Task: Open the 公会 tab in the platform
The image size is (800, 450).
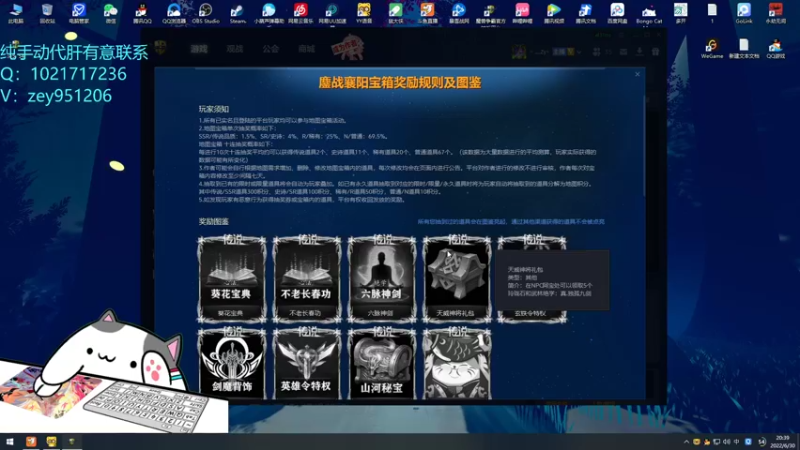Action: [270, 49]
